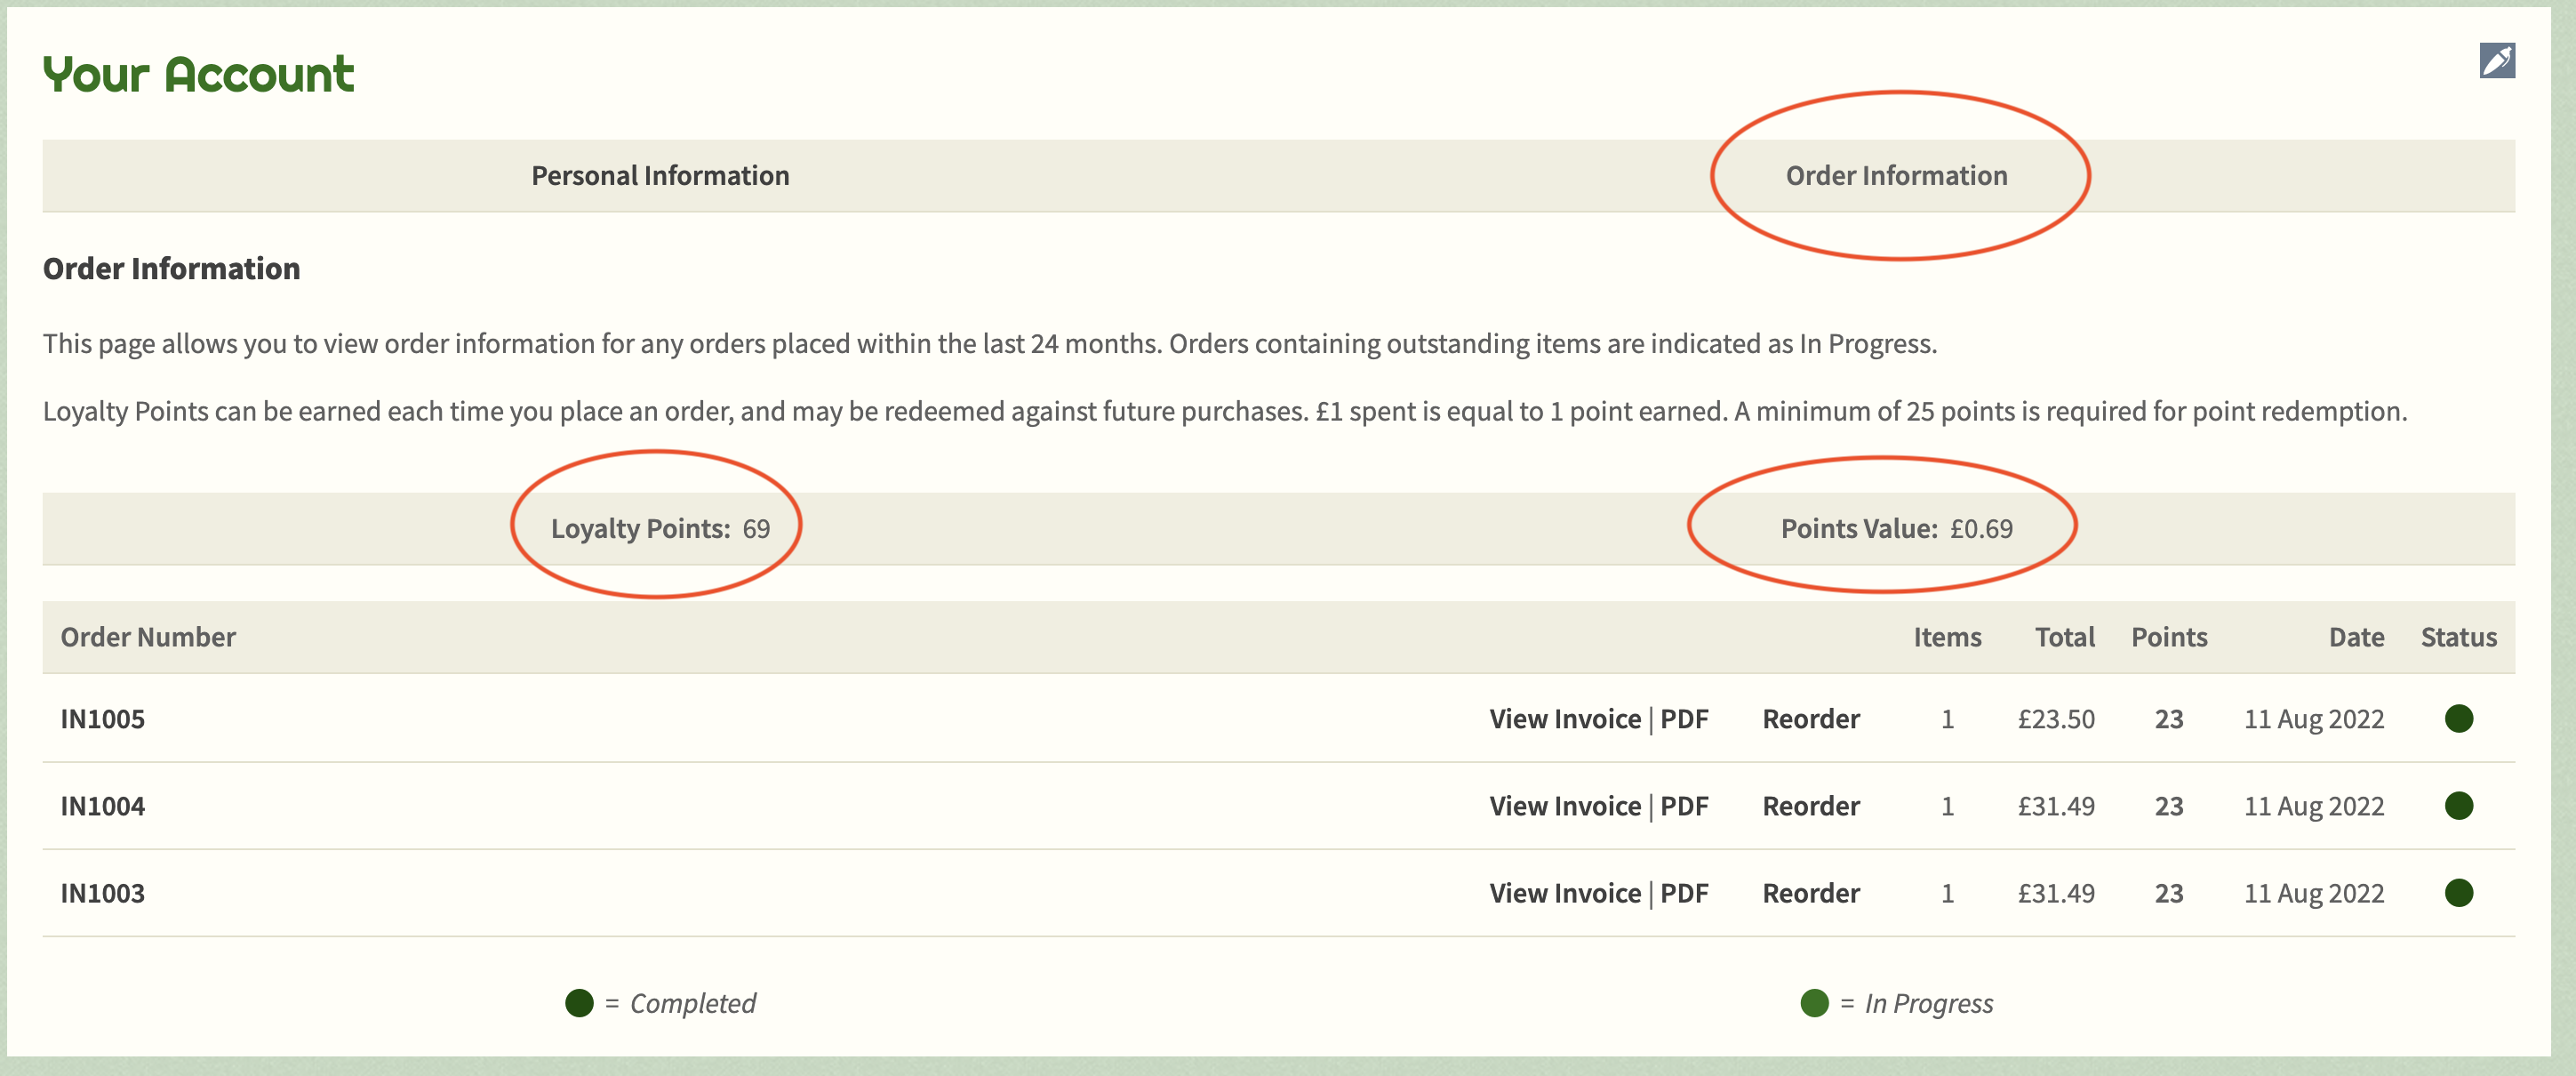Click the Status column header
This screenshot has width=2576, height=1076.
click(2458, 637)
